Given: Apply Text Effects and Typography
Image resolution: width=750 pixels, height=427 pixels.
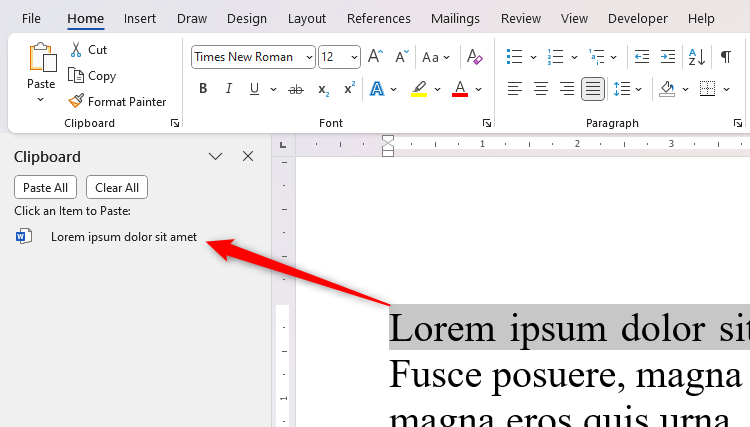Looking at the screenshot, I should coord(377,89).
